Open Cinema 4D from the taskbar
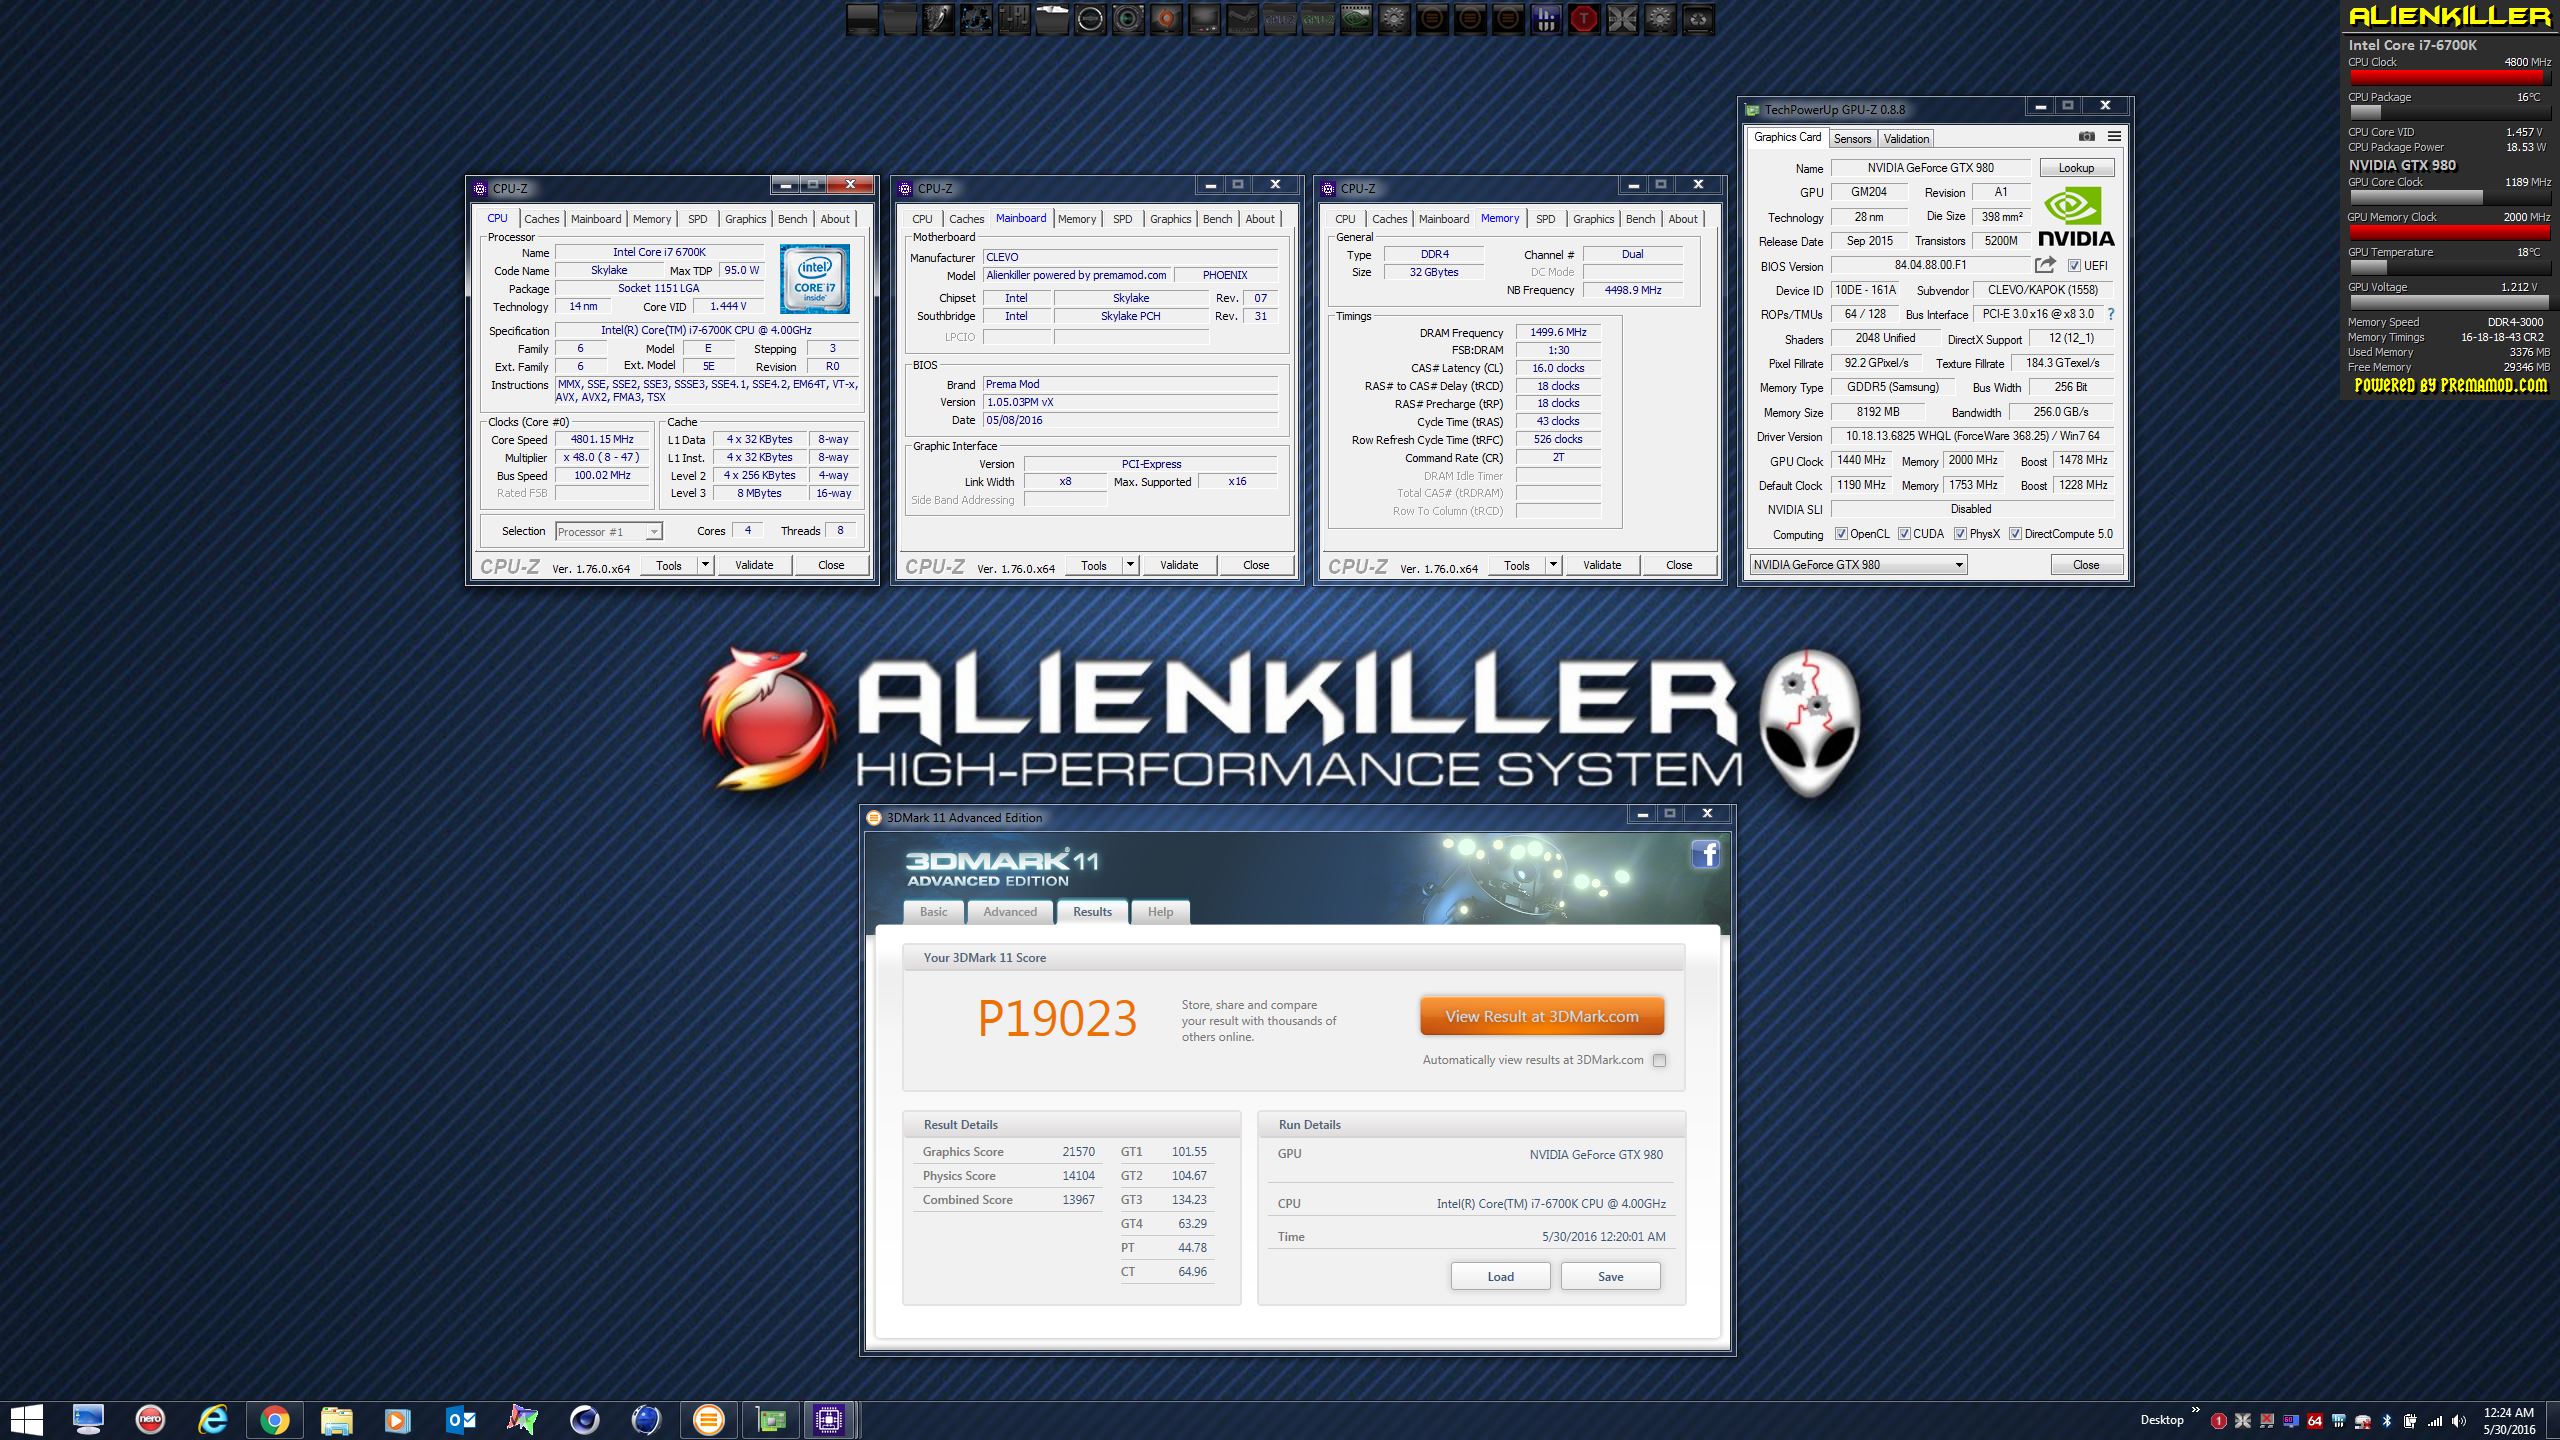The image size is (2560, 1440). 584,1420
